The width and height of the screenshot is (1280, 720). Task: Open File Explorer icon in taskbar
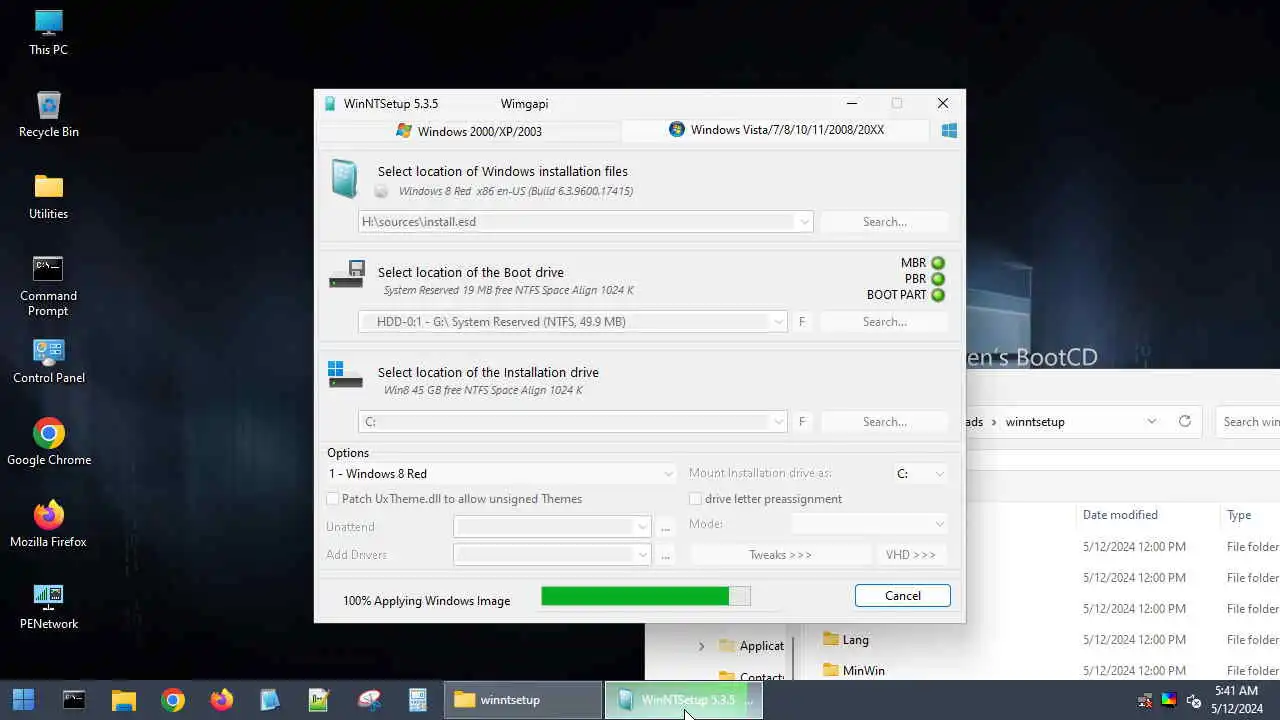point(123,700)
